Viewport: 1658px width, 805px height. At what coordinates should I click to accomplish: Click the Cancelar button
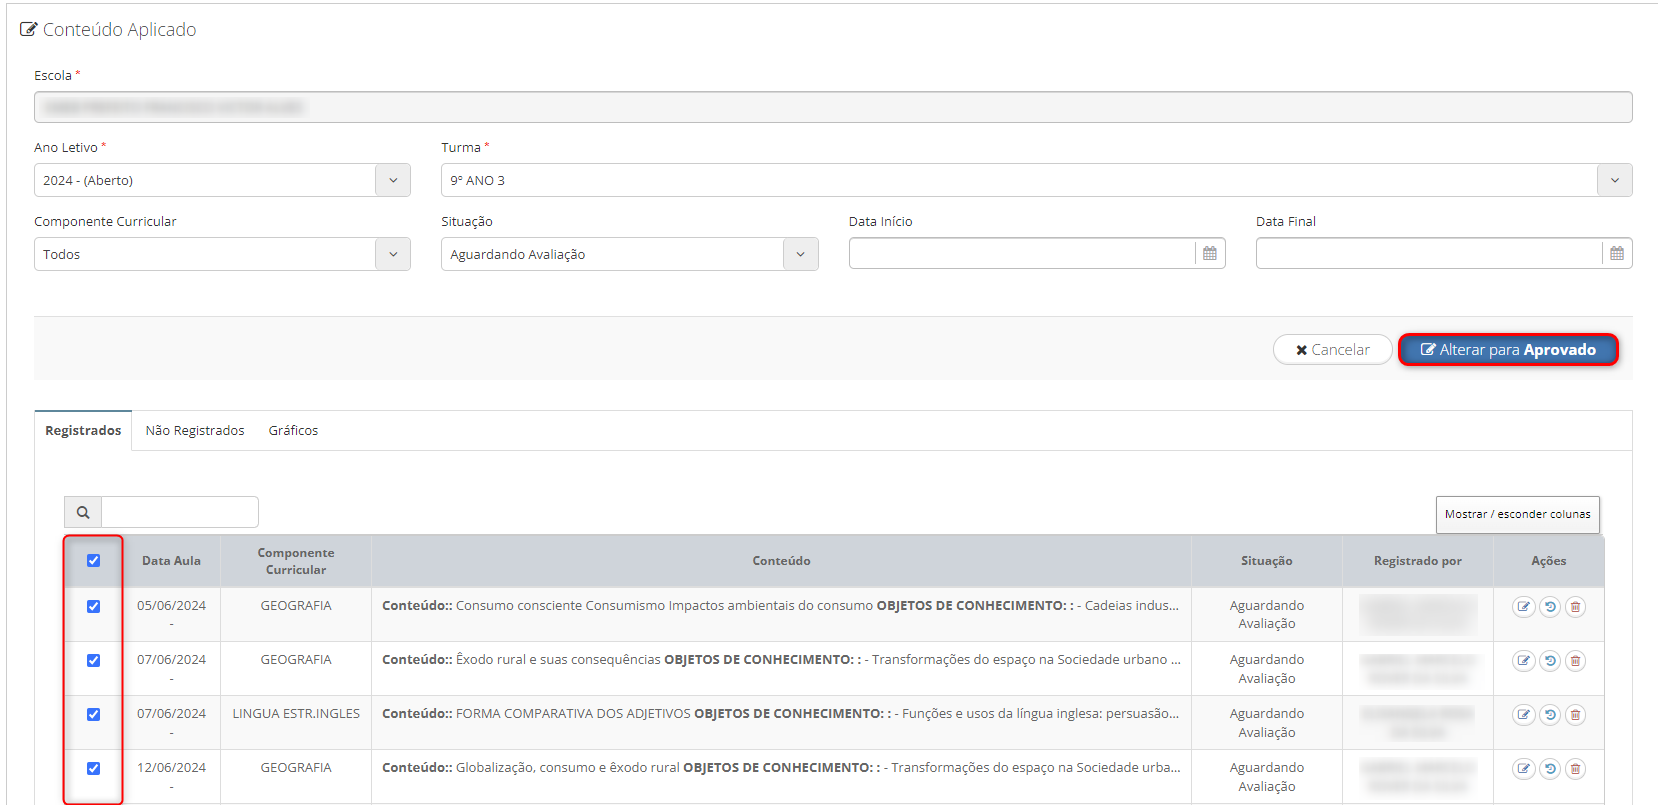pyautogui.click(x=1332, y=350)
